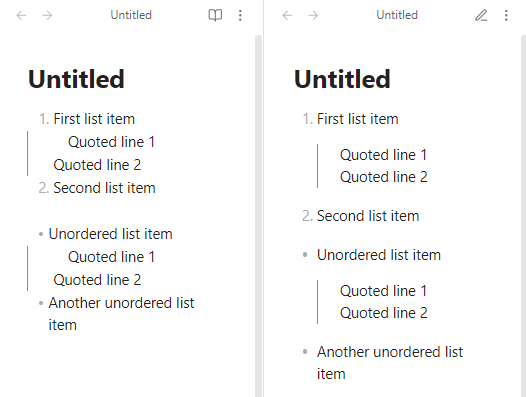Click the large Untitled heading in left editor

pyautogui.click(x=76, y=79)
